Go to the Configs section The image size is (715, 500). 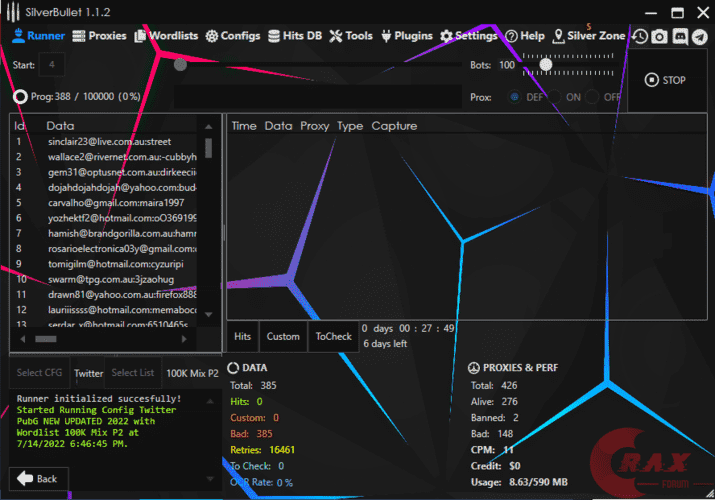(x=233, y=36)
